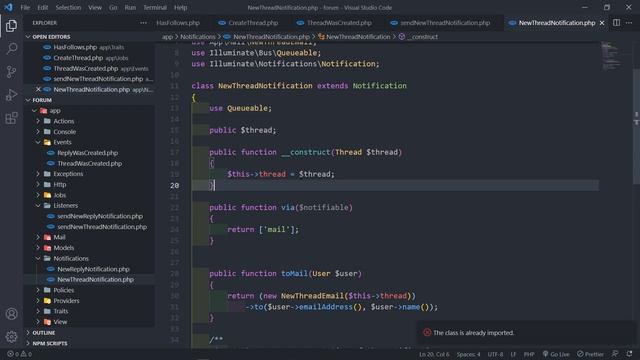Collapse the FORUM folder section
The image size is (640, 360).
28,100
